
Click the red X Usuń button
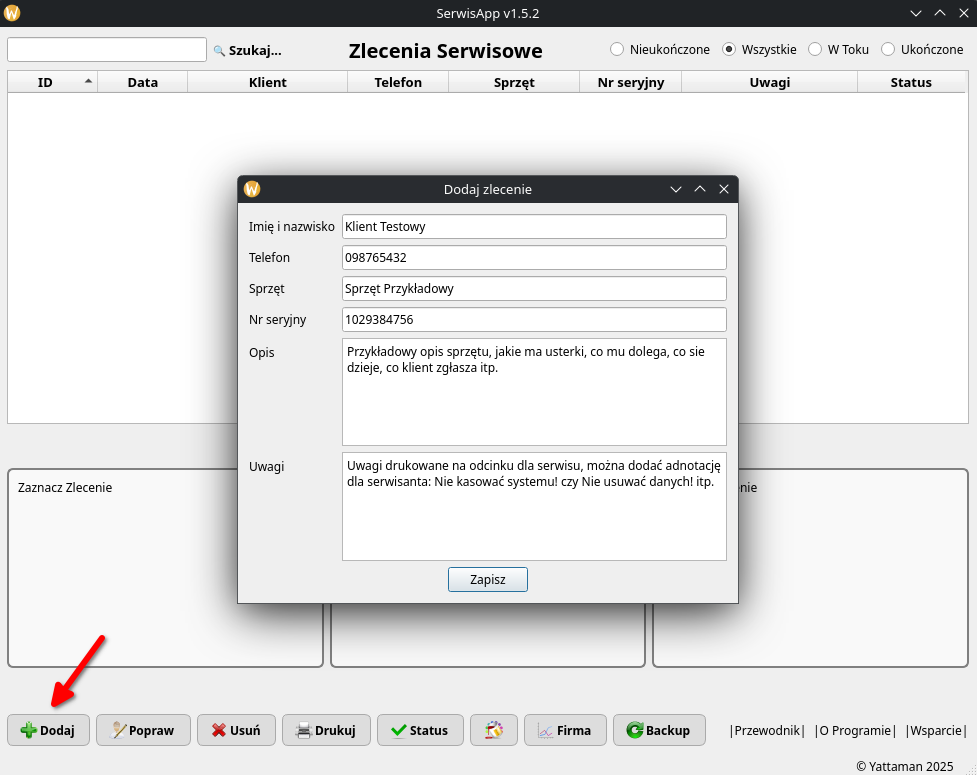(x=236, y=730)
